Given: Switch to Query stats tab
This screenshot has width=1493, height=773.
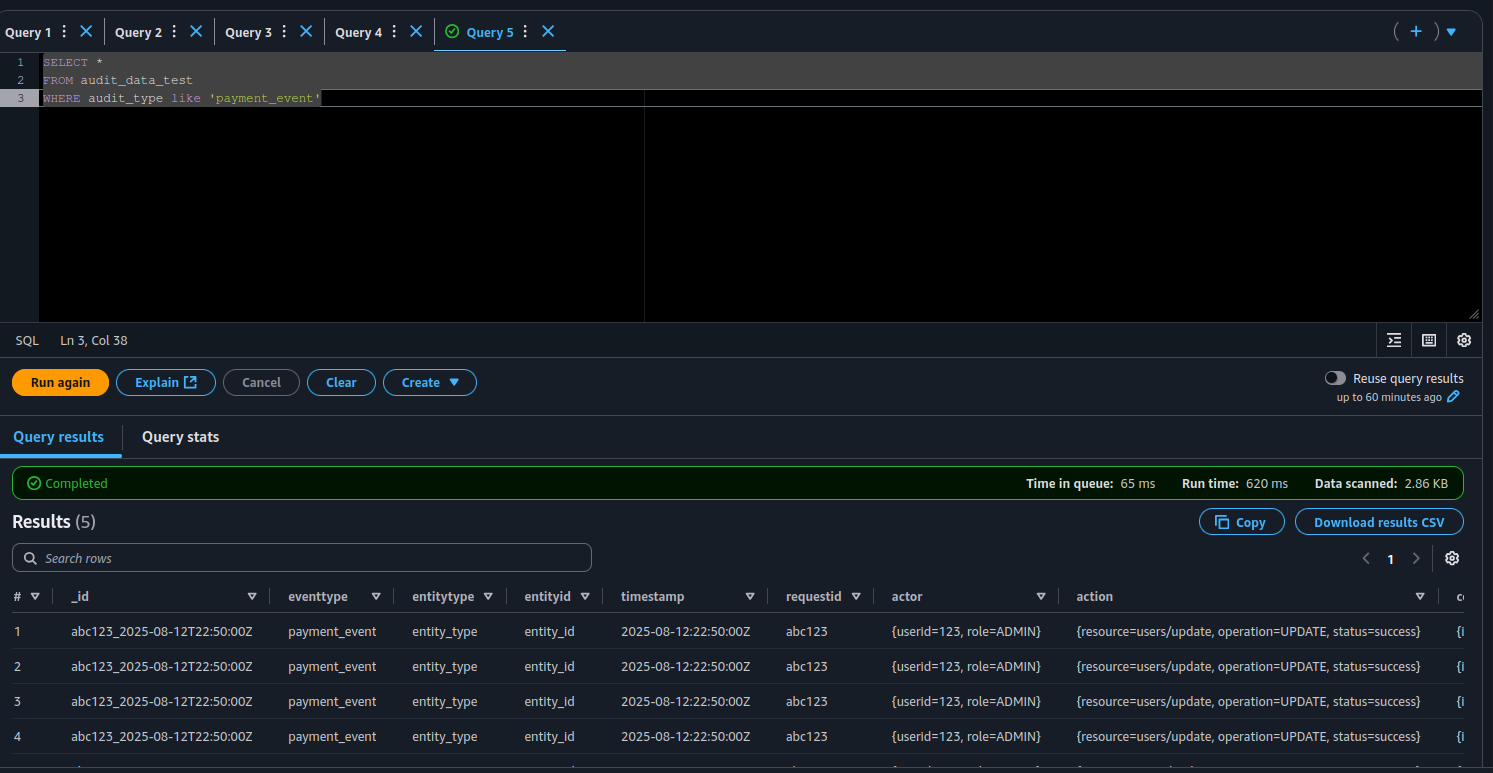Looking at the screenshot, I should [x=180, y=437].
